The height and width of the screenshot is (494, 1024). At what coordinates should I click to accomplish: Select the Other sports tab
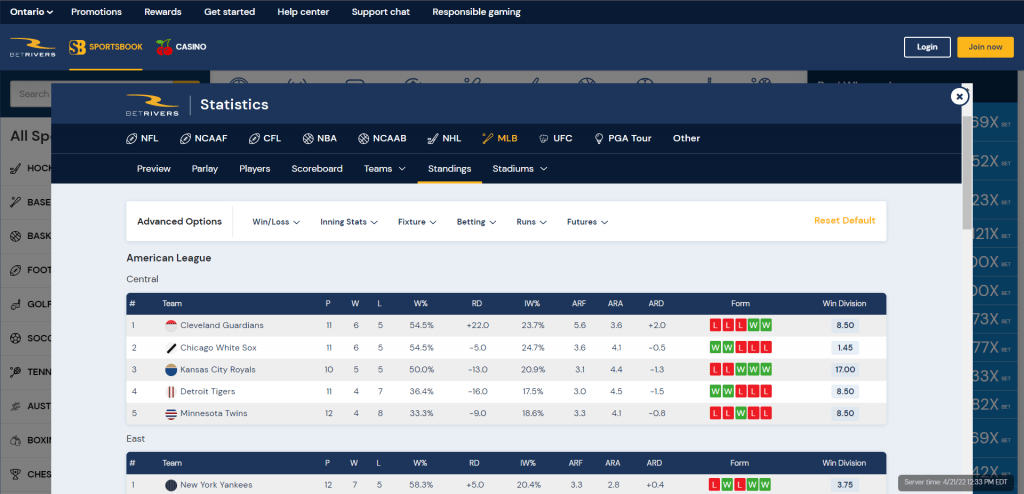(686, 139)
